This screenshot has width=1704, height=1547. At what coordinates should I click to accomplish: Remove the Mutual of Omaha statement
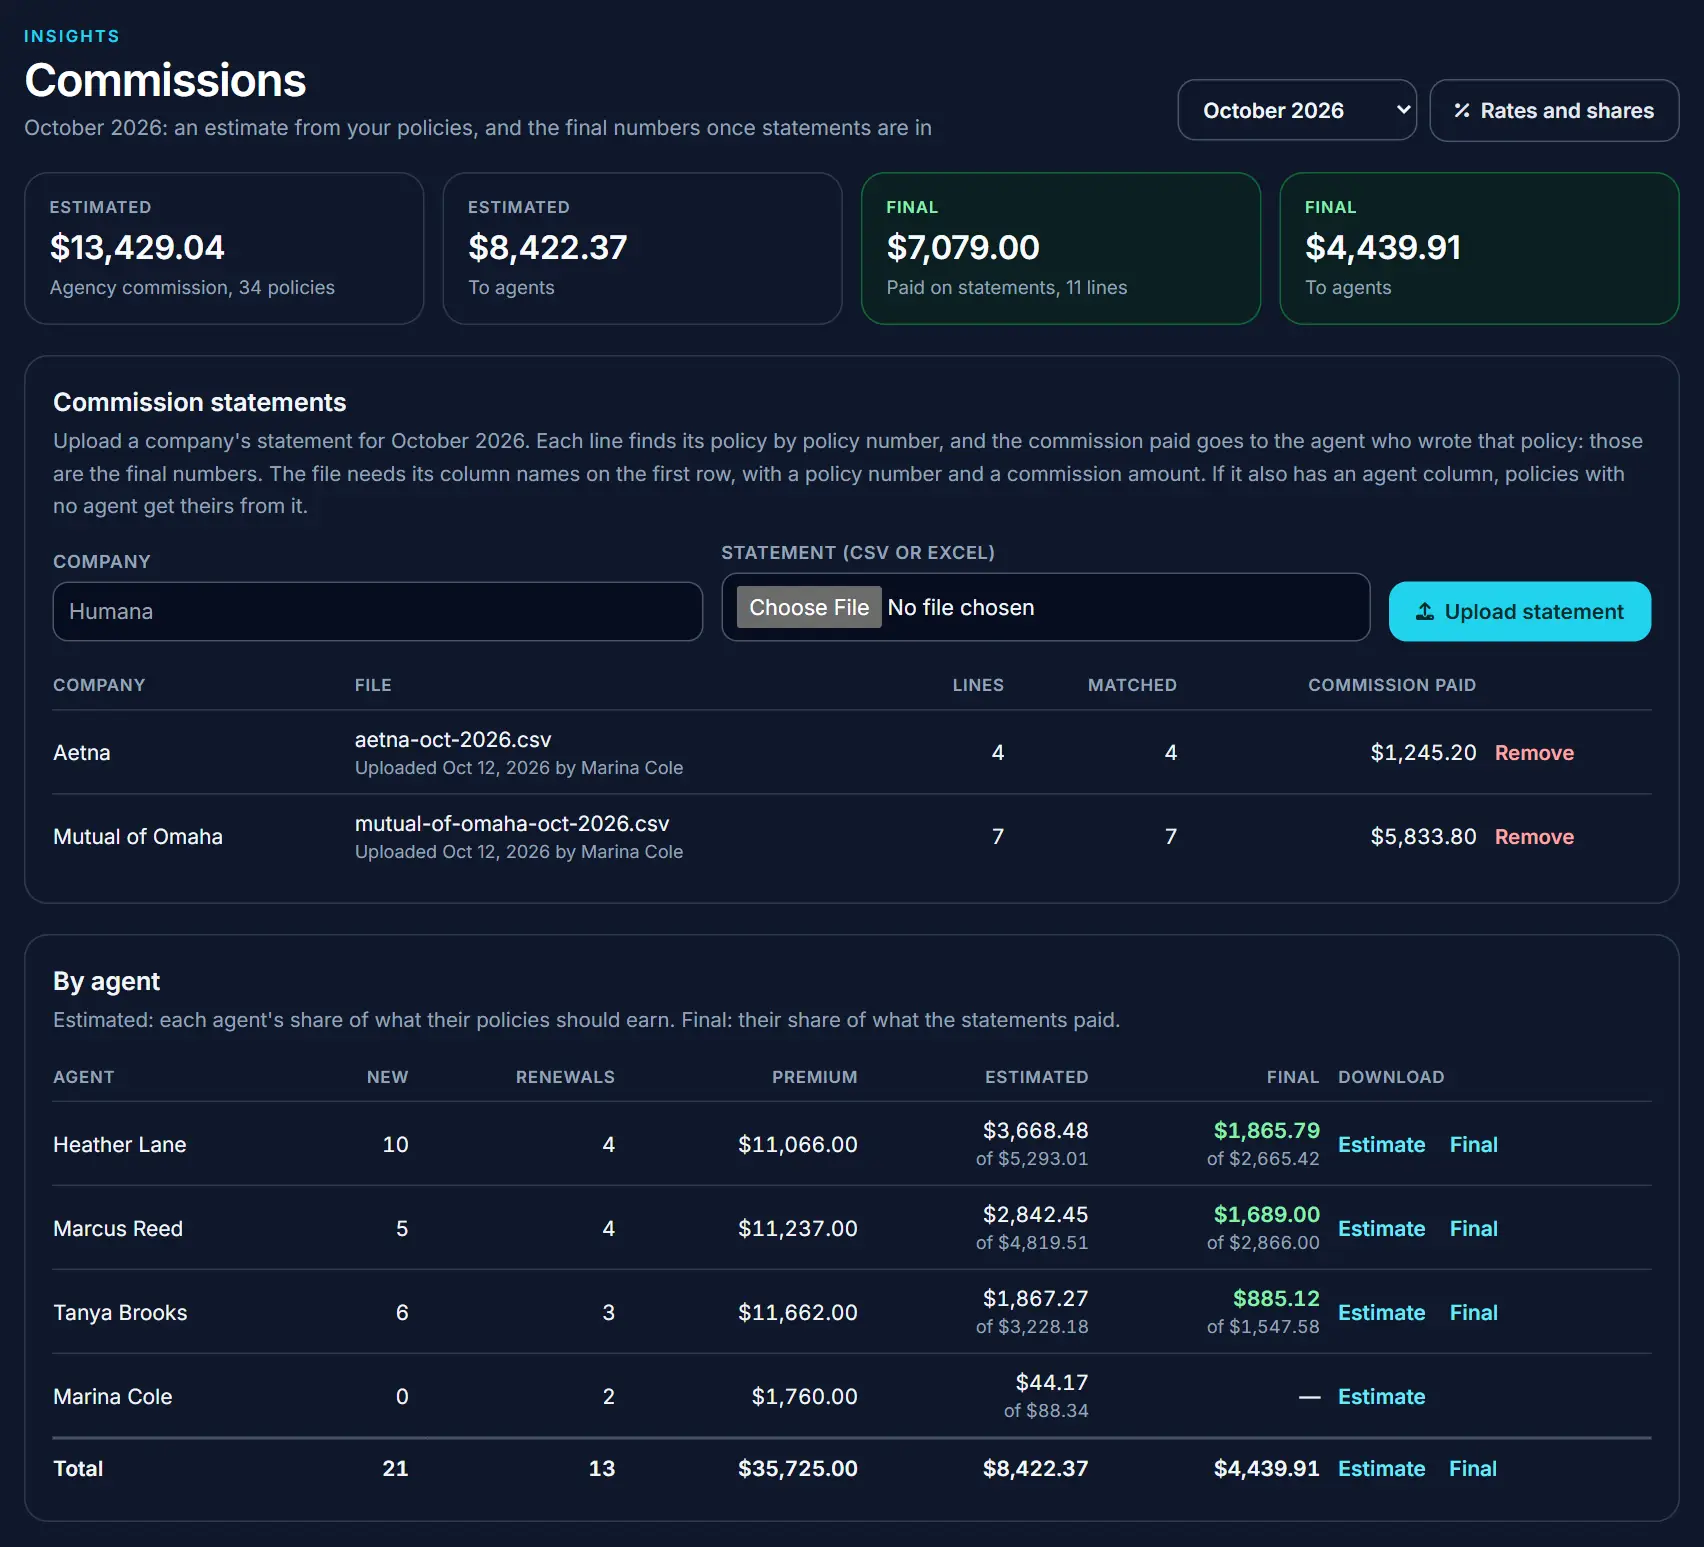[1534, 837]
